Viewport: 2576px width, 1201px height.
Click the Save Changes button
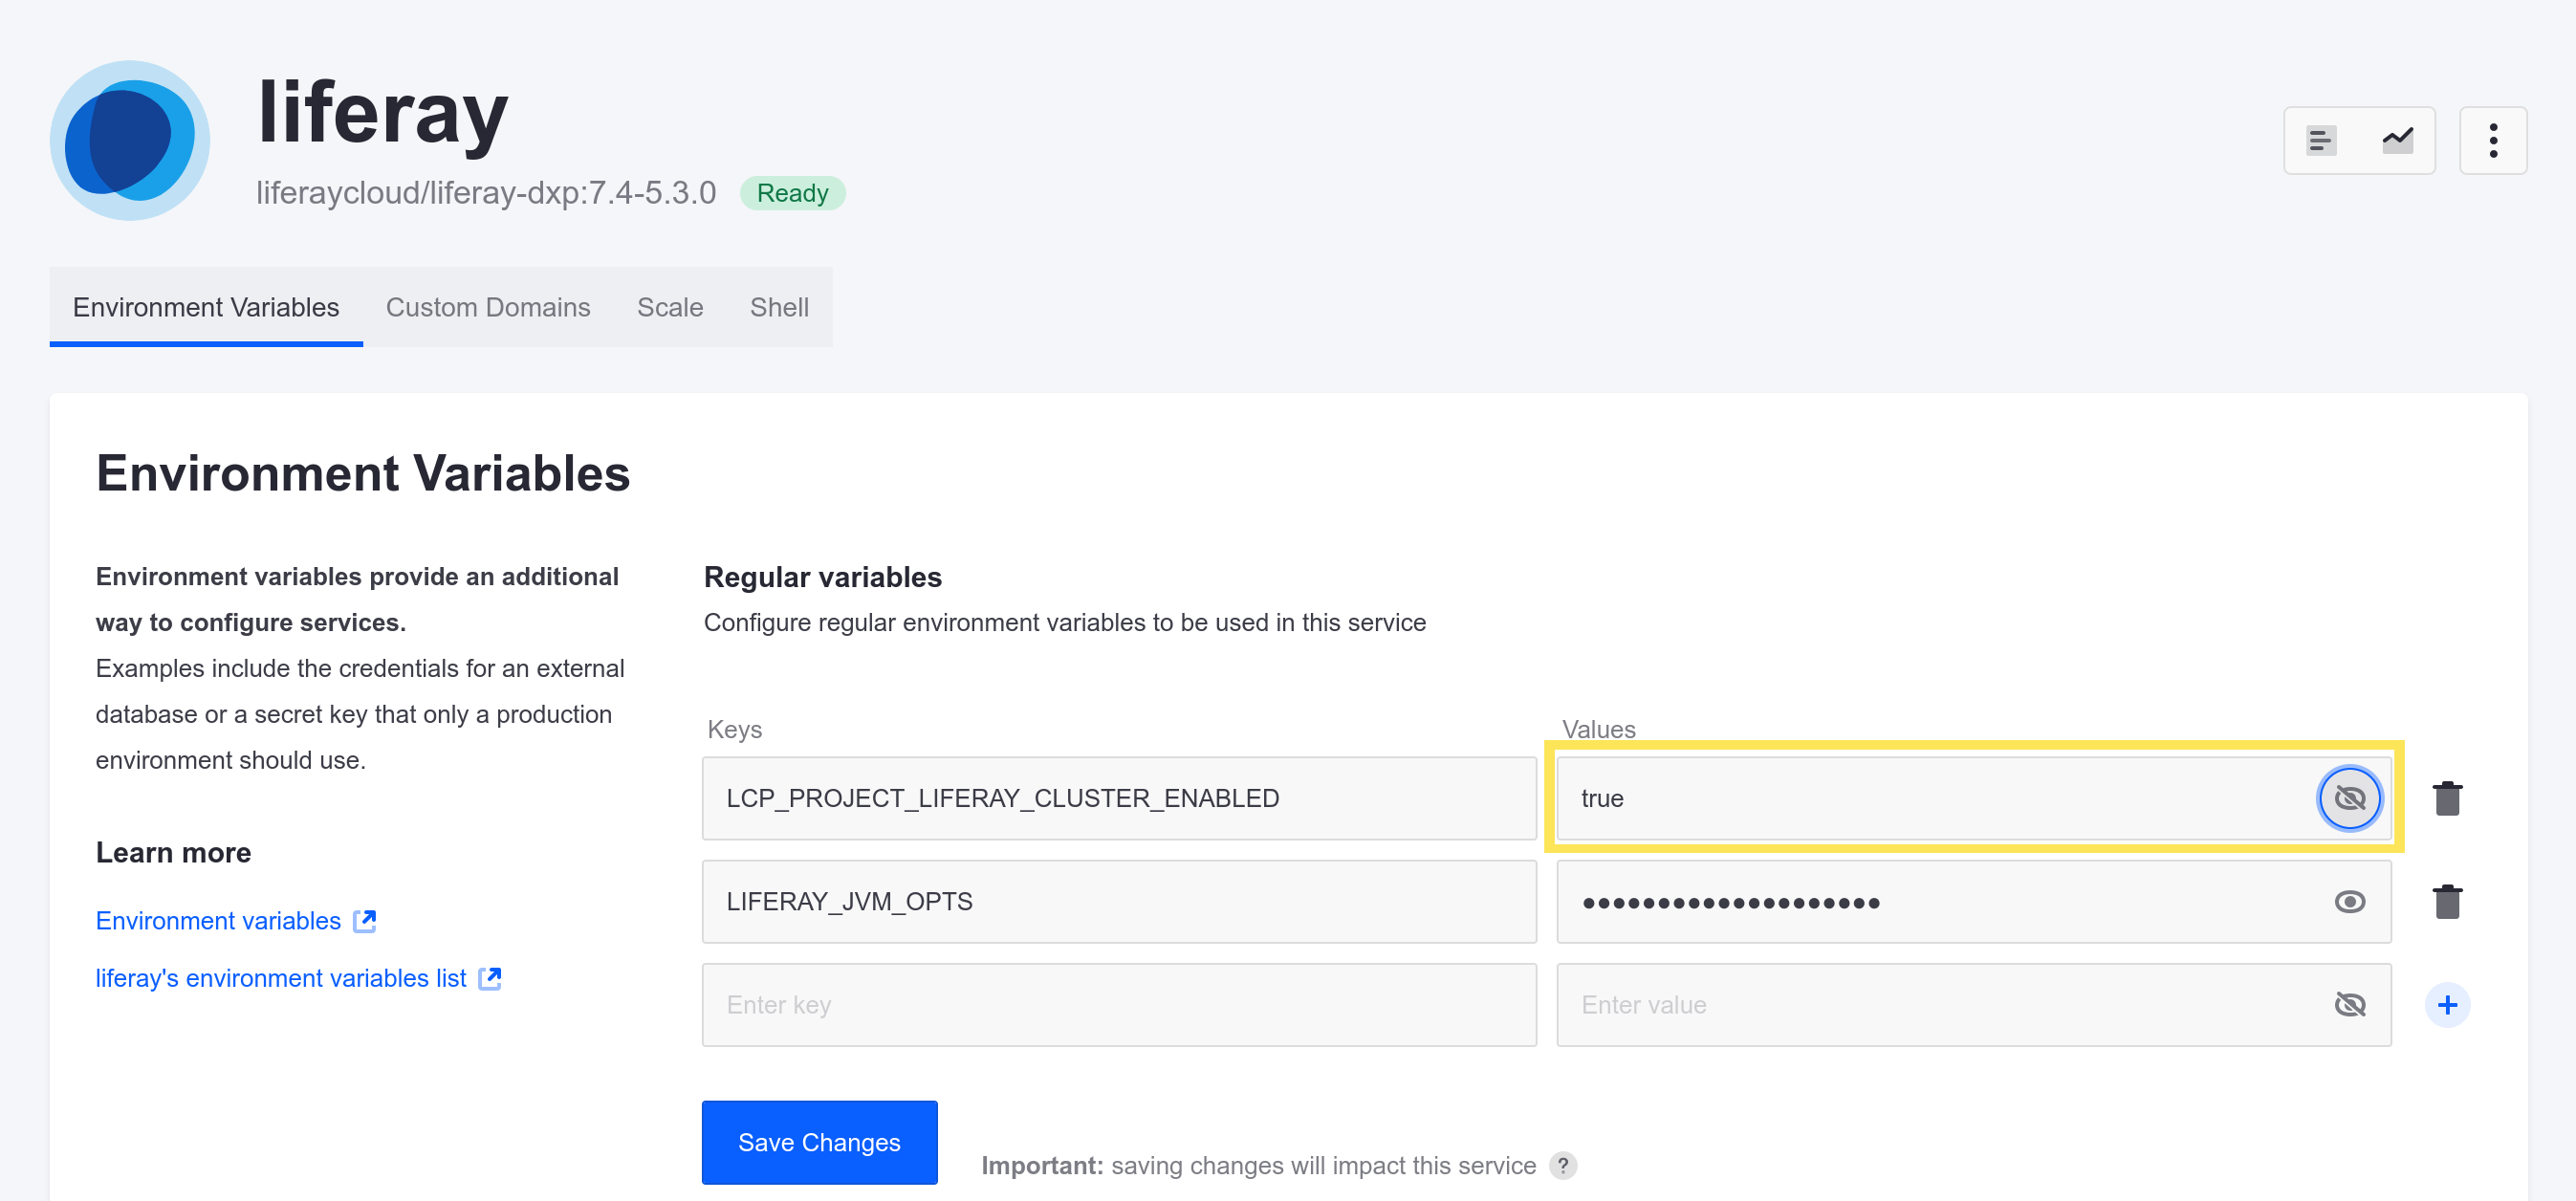click(x=819, y=1142)
